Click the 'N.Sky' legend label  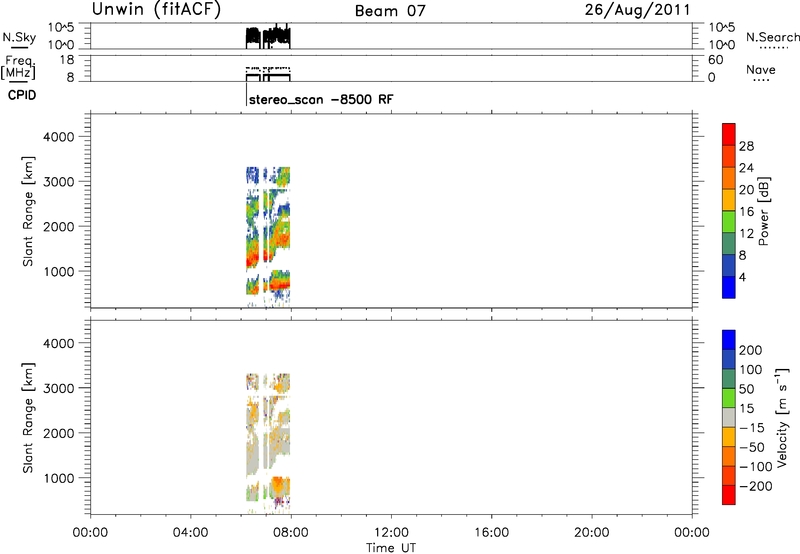point(19,37)
